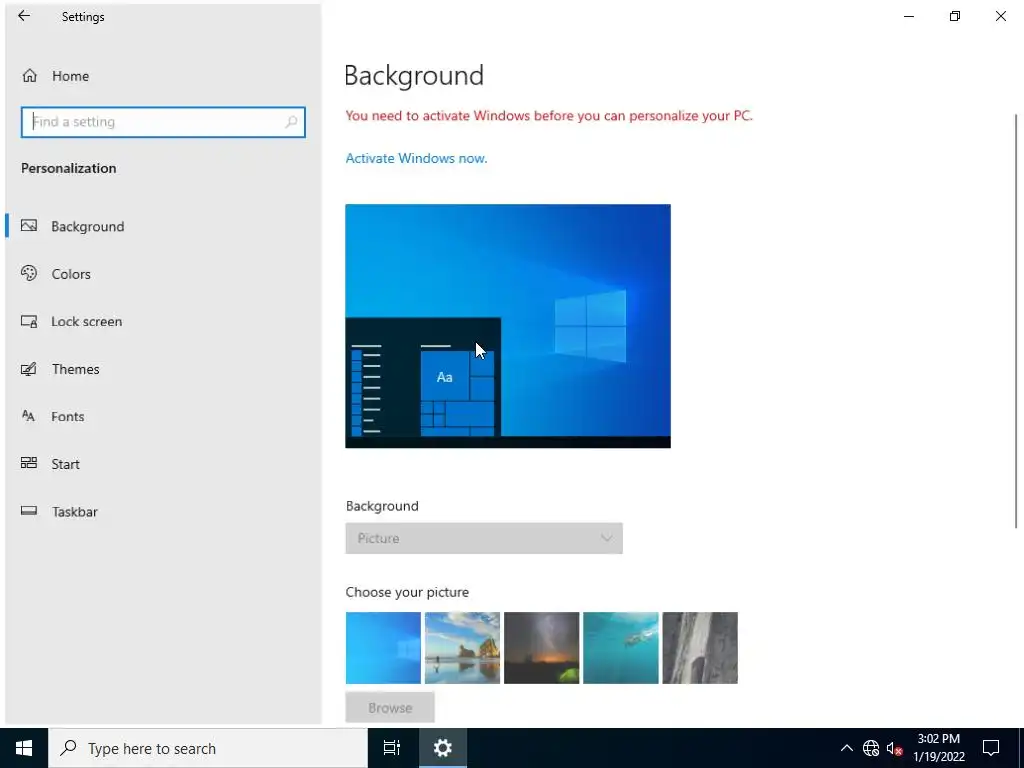Click the Lock screen monitor icon
This screenshot has height=768, width=1024.
point(29,321)
